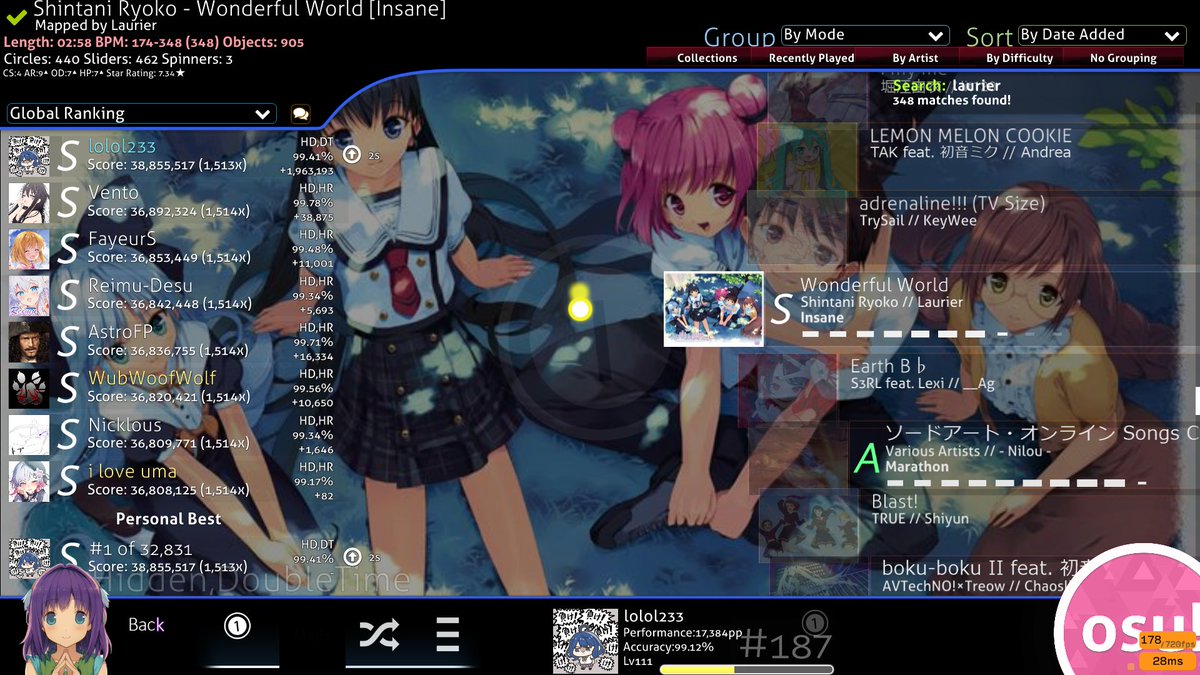Select the By Artist tab
This screenshot has height=675, width=1200.
(x=915, y=58)
